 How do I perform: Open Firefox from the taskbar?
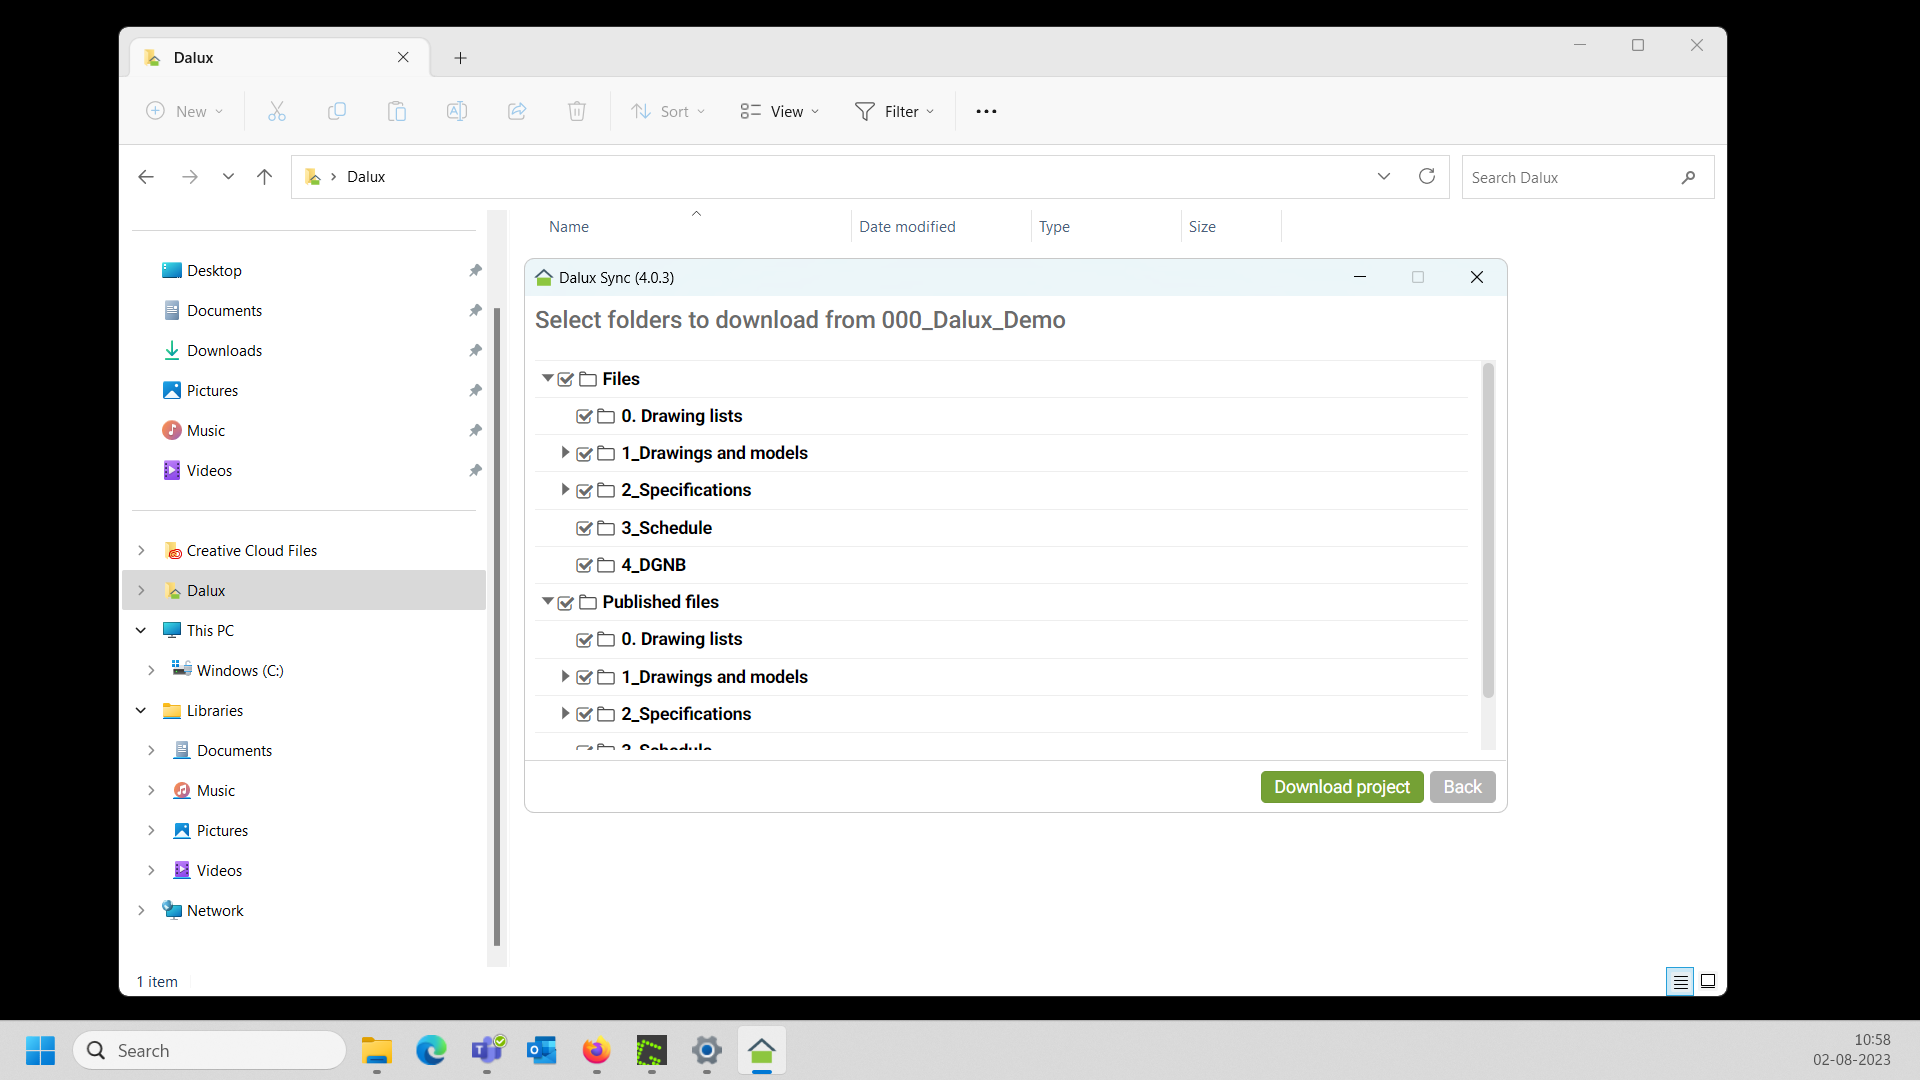point(597,1051)
